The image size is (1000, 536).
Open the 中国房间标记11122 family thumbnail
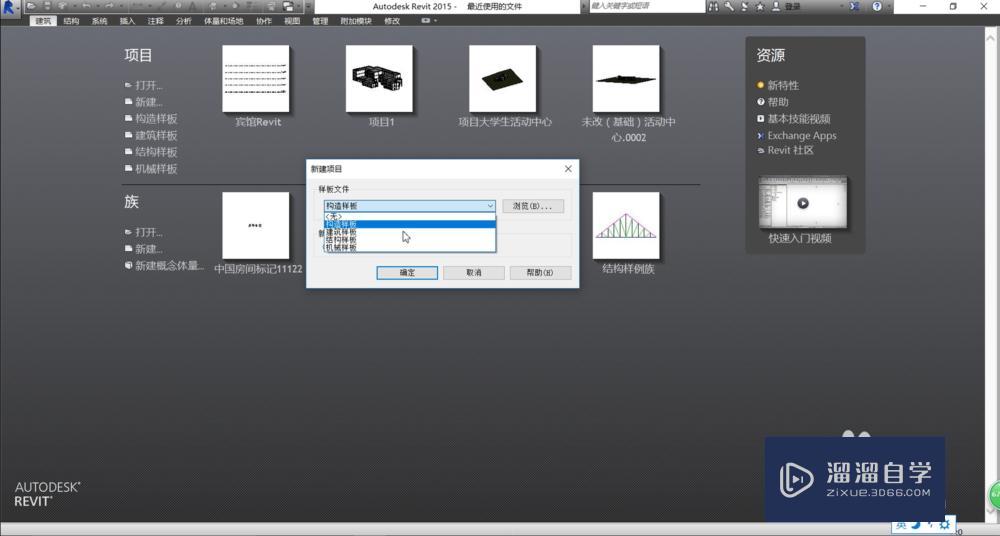click(256, 225)
